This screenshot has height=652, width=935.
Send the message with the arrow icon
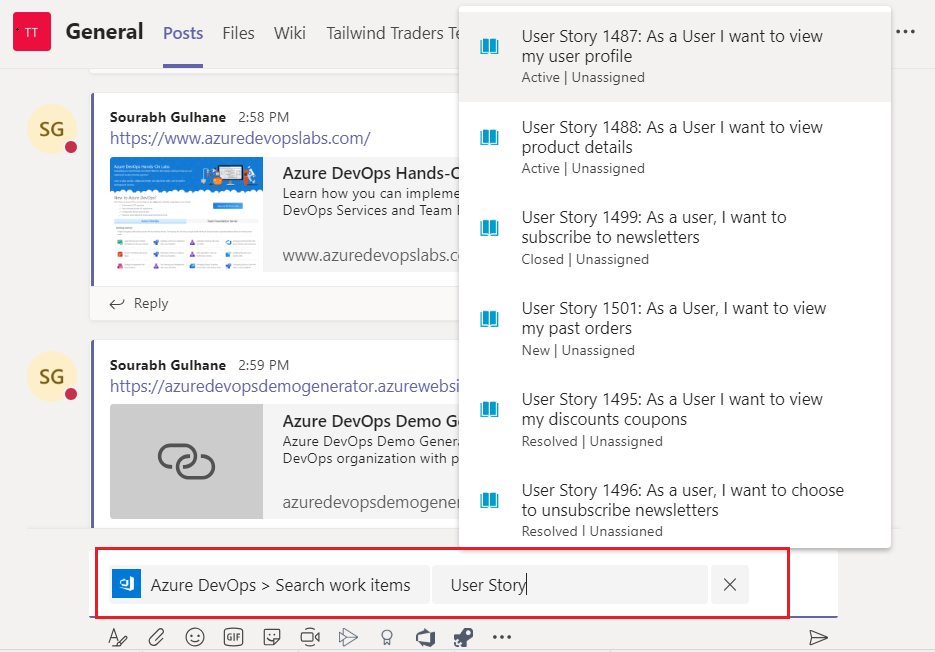819,638
